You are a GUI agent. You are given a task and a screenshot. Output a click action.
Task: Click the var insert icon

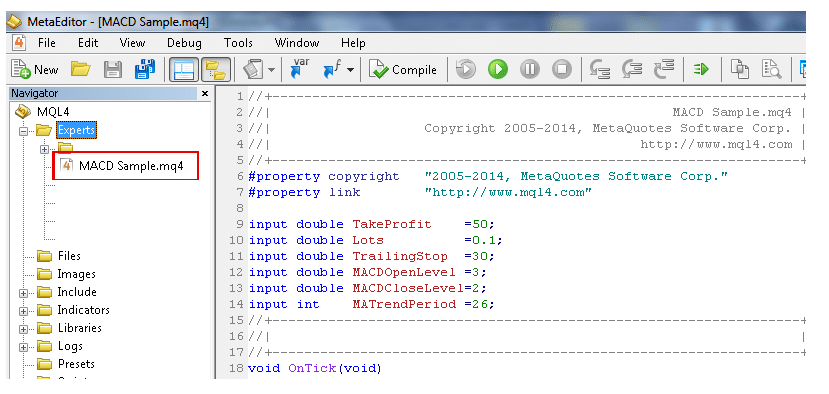pos(301,69)
